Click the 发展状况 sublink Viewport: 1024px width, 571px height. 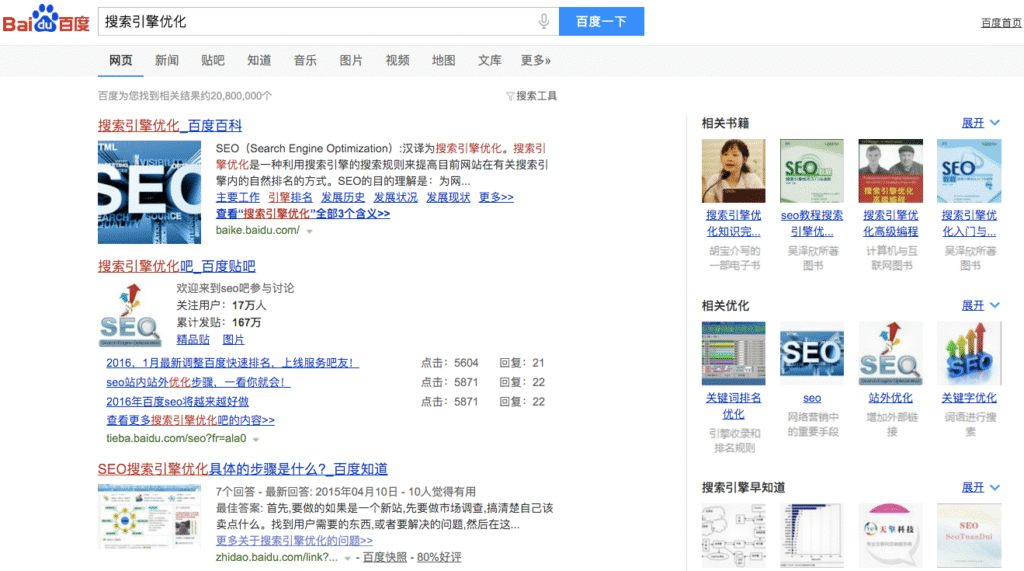tap(395, 197)
